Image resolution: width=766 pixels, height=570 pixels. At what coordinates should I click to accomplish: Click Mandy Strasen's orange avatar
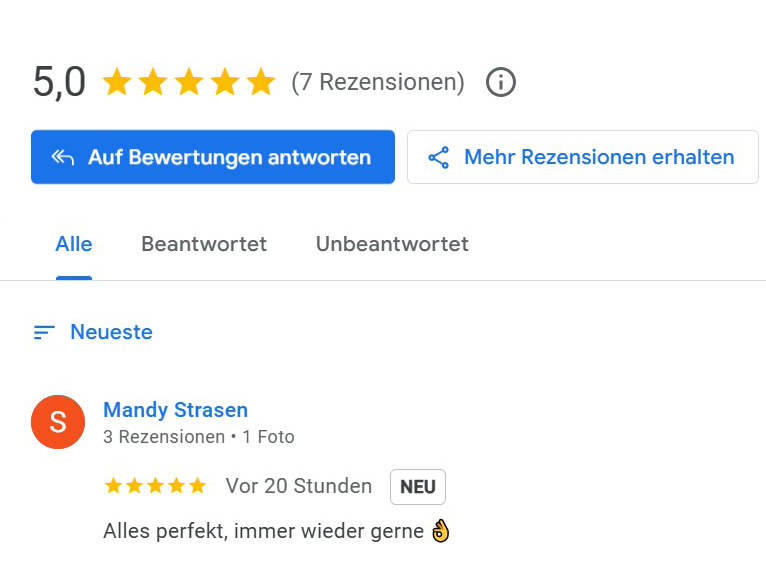(58, 422)
